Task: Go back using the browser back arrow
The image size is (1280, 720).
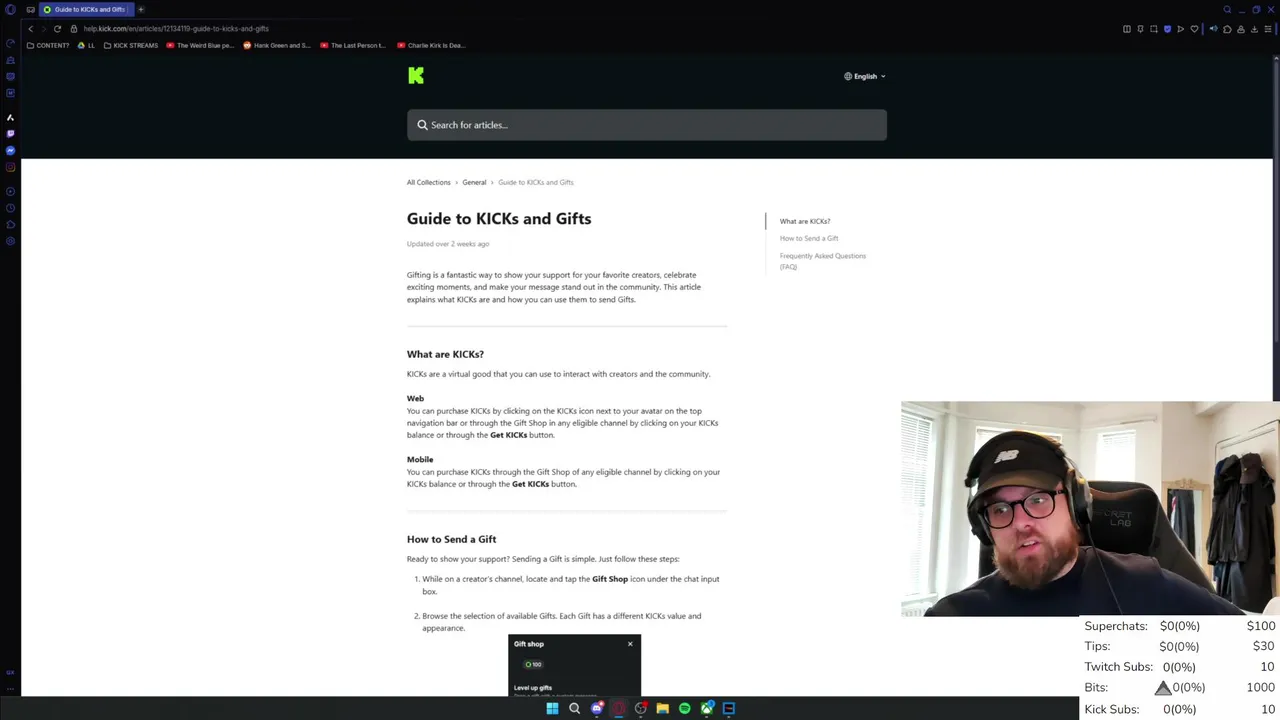Action: tap(30, 28)
